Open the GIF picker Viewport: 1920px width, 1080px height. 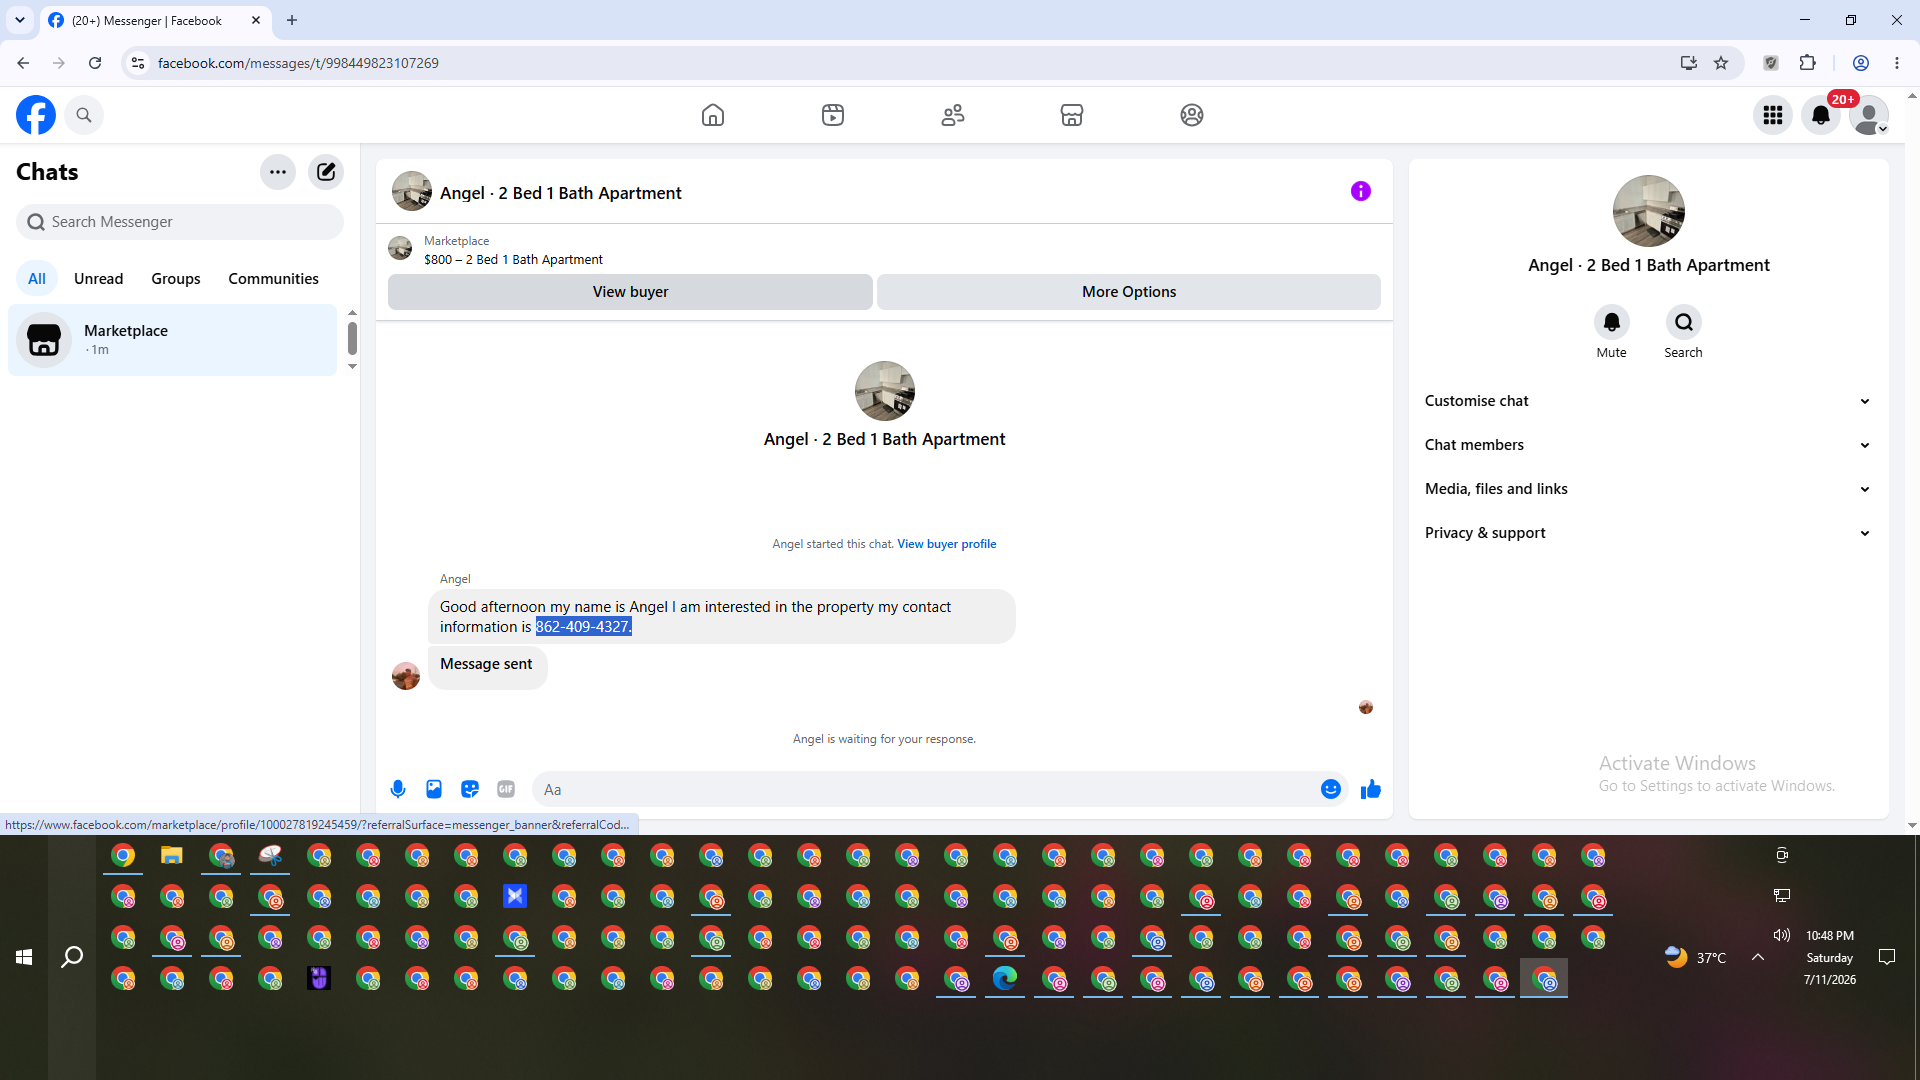pyautogui.click(x=506, y=789)
